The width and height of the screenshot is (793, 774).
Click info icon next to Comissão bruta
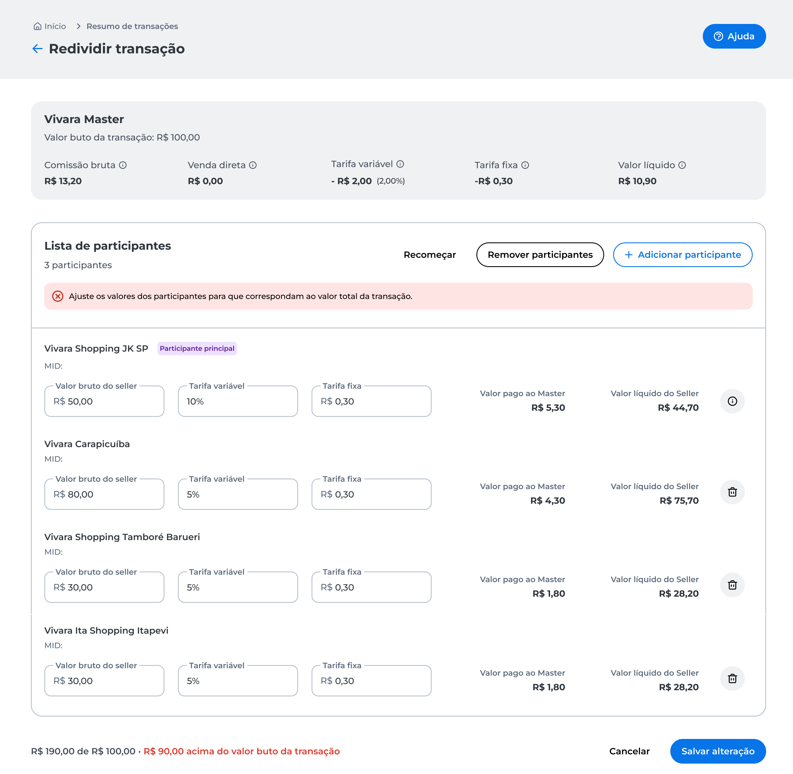tap(123, 165)
